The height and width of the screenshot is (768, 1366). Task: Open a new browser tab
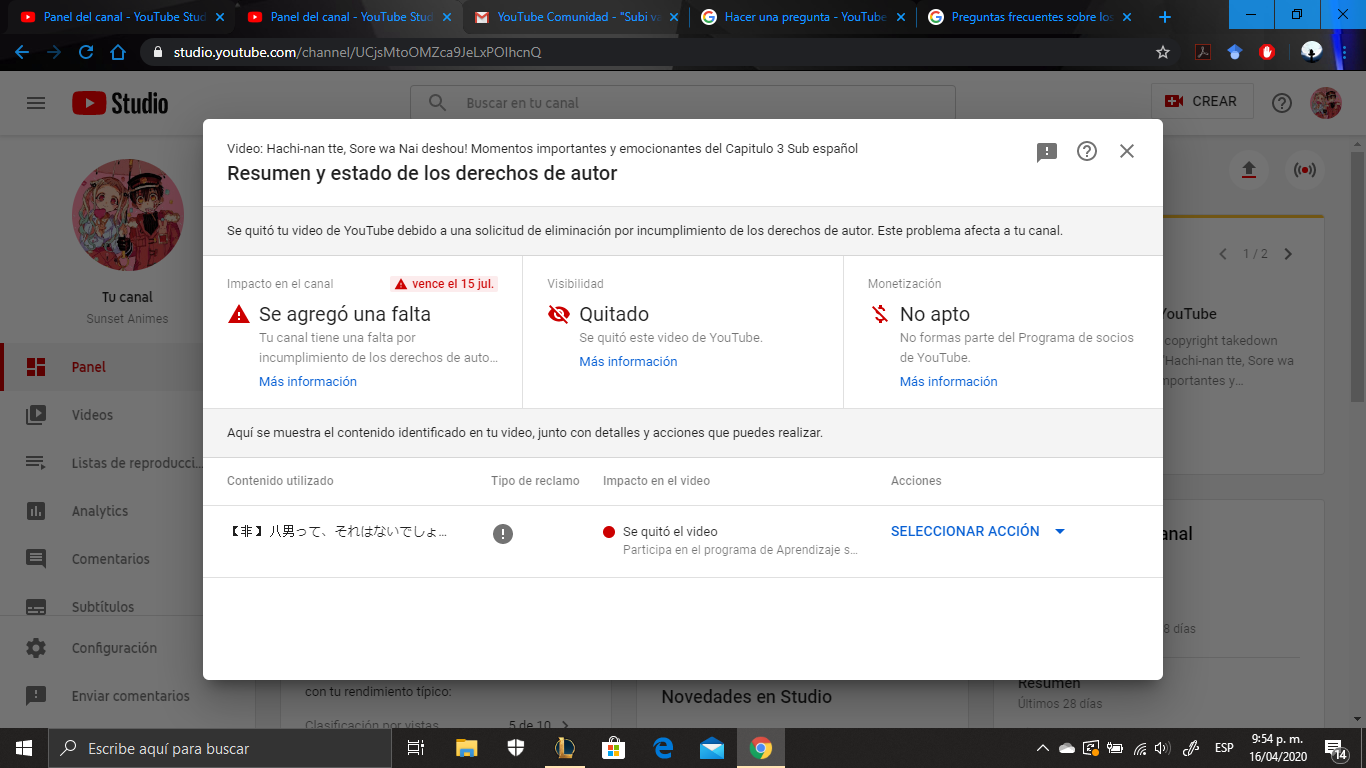[x=1164, y=17]
